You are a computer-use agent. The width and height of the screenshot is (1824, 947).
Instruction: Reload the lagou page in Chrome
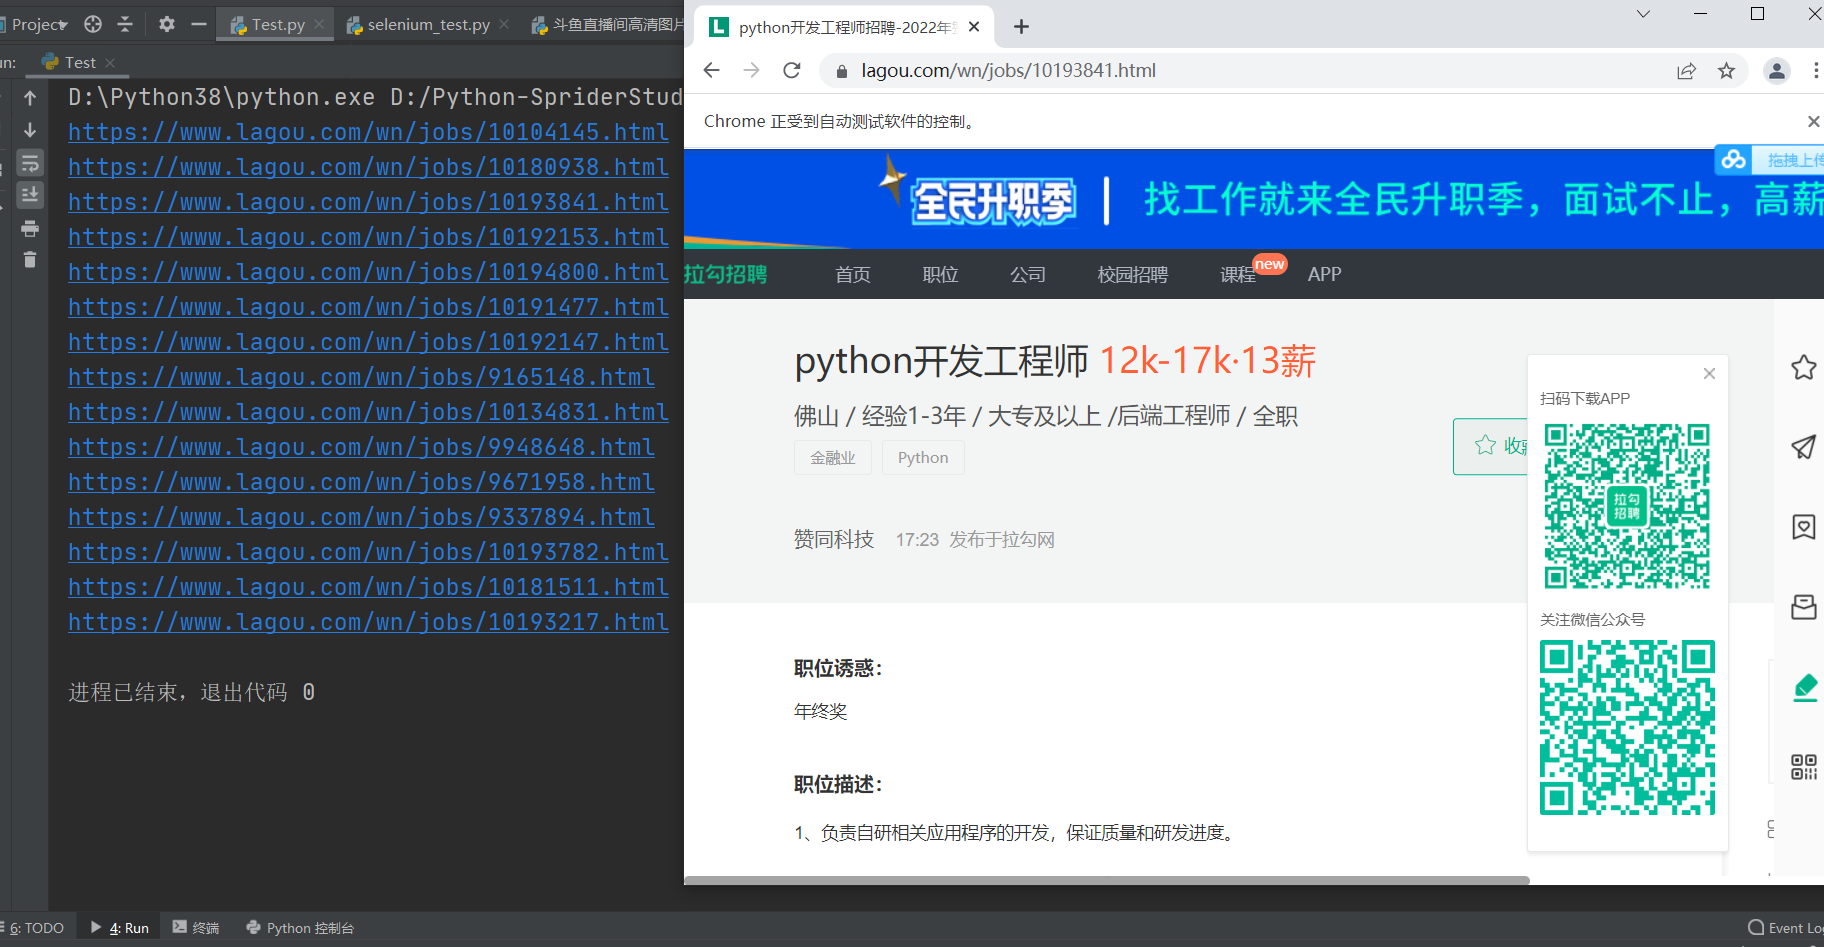coord(792,70)
